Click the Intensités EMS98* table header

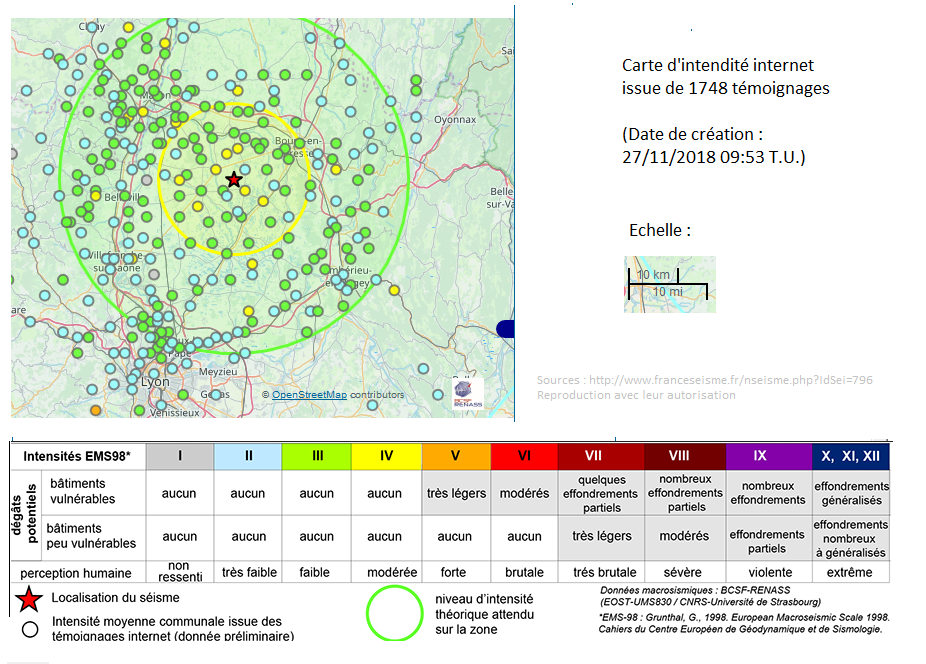coord(77,456)
